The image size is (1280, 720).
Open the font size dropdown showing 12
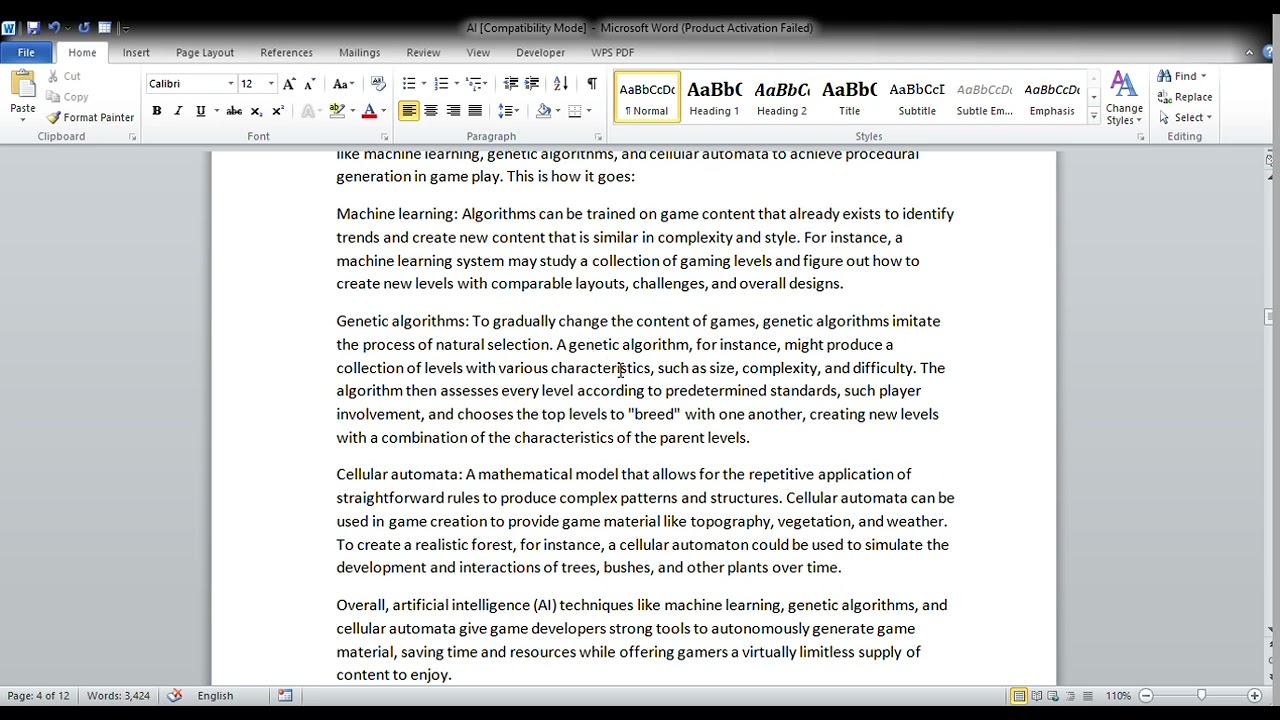pyautogui.click(x=270, y=84)
